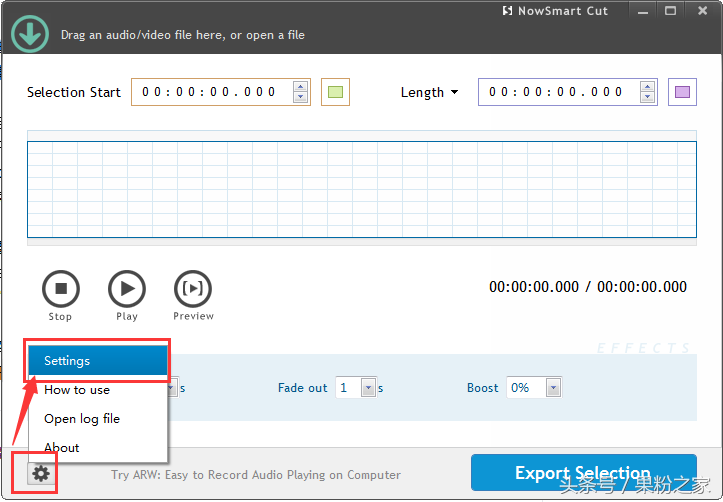Select Open log file menu entry
723x502 pixels.
98,419
